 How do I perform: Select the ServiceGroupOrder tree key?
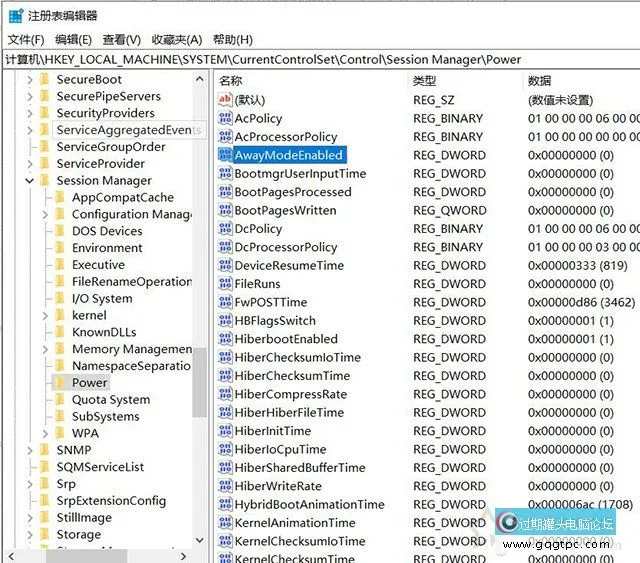(x=111, y=147)
